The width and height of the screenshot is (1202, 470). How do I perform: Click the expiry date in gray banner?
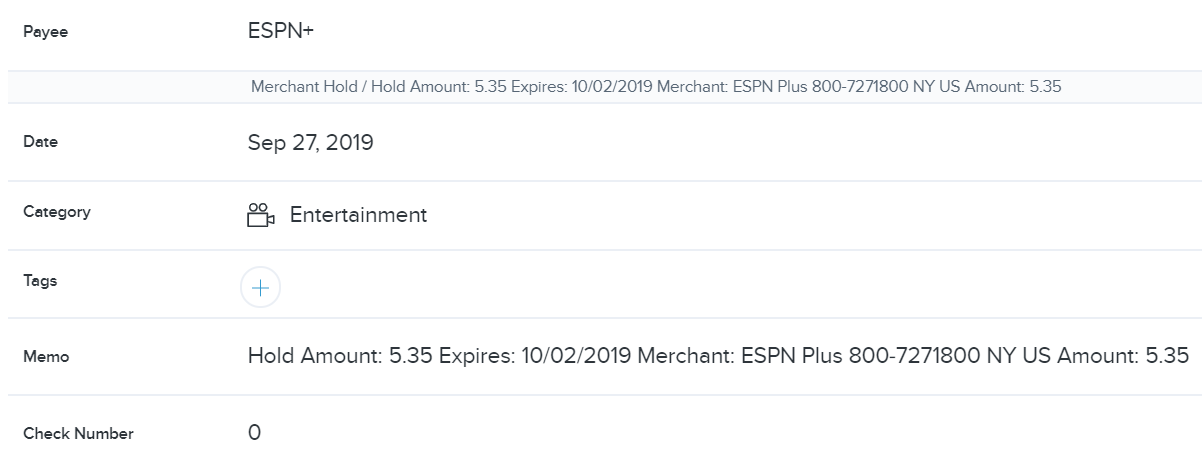(612, 87)
